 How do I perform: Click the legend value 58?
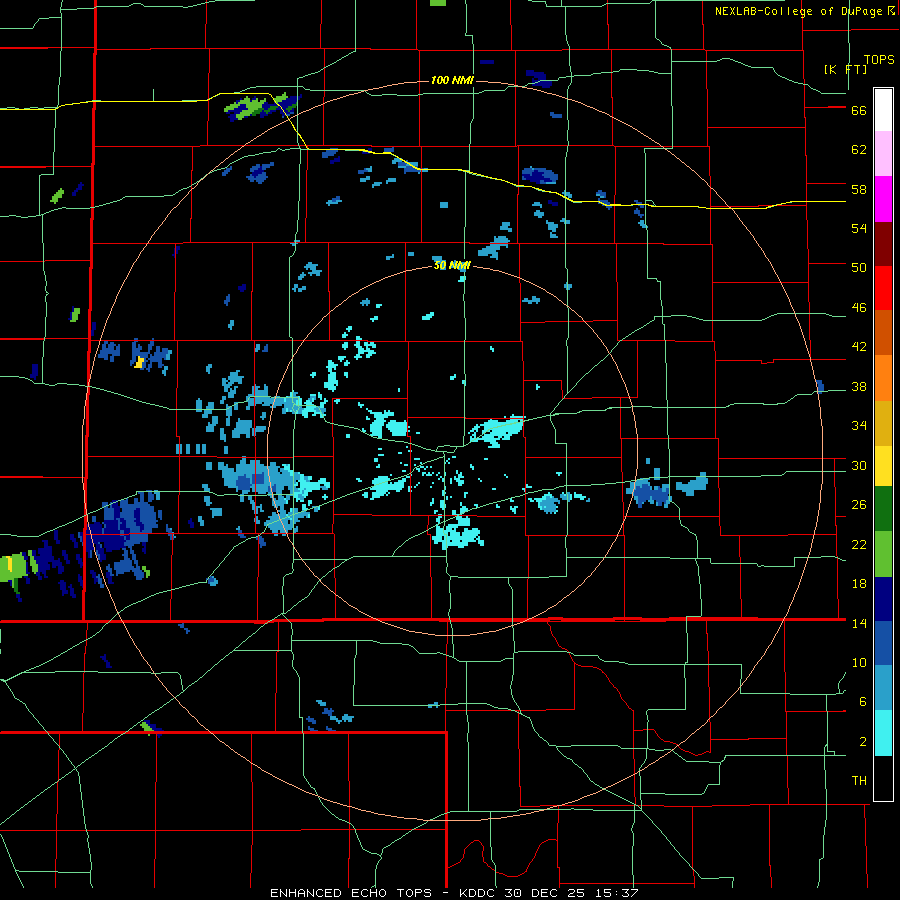859,189
